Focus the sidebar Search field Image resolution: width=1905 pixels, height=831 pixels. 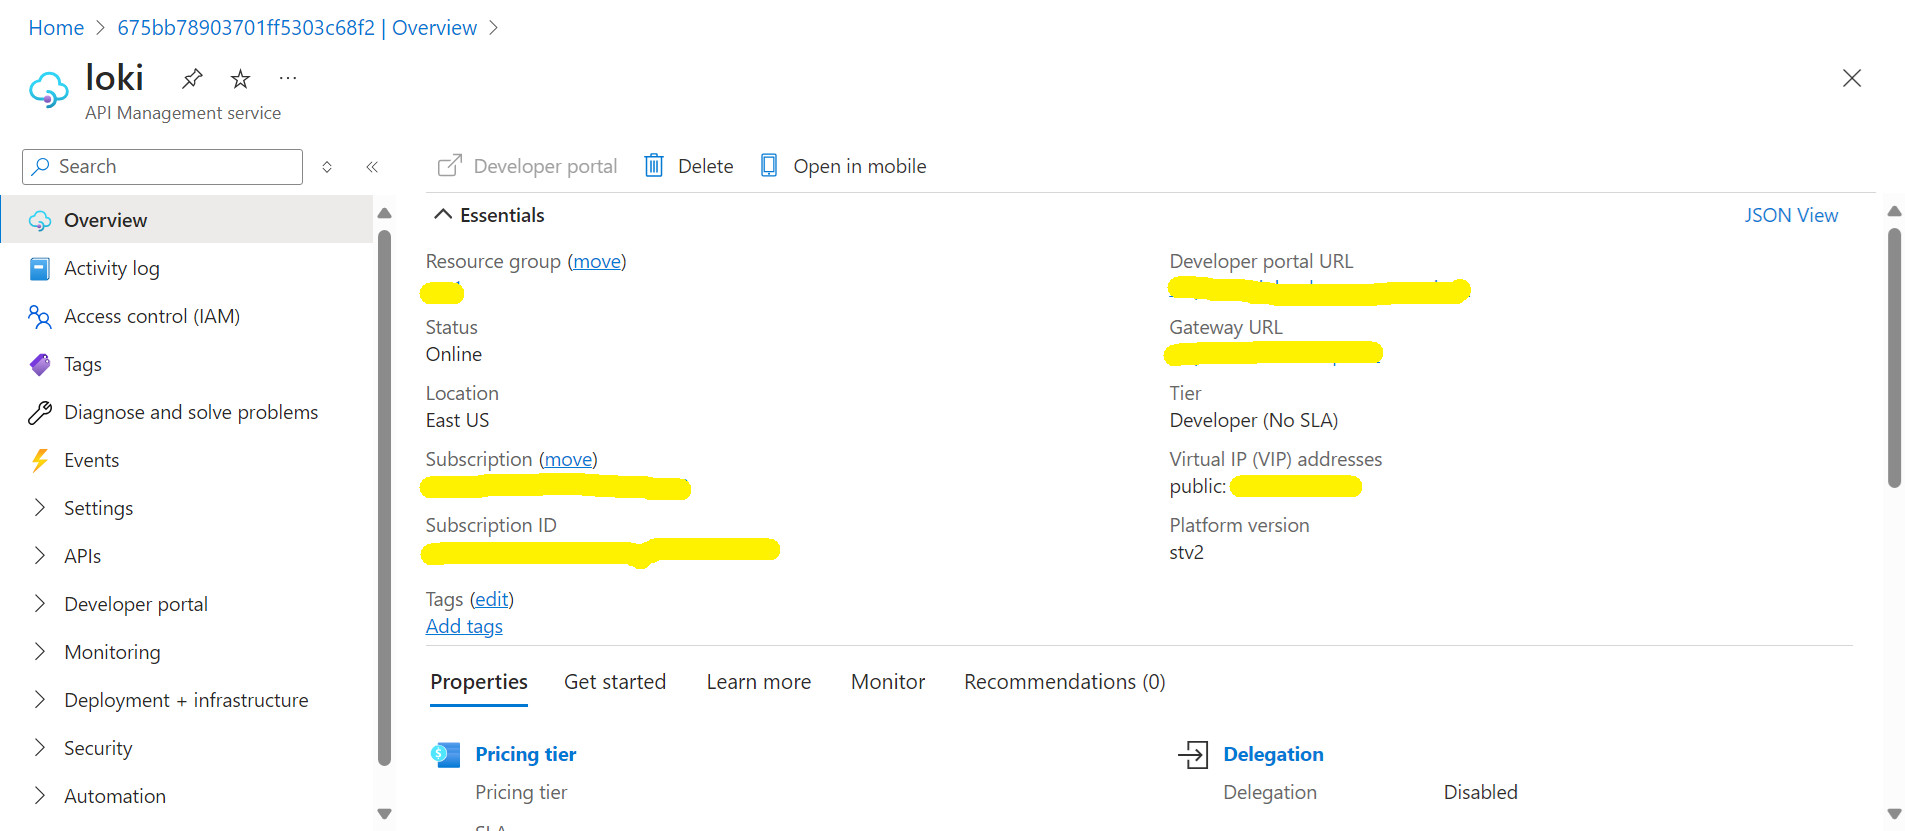click(x=162, y=167)
